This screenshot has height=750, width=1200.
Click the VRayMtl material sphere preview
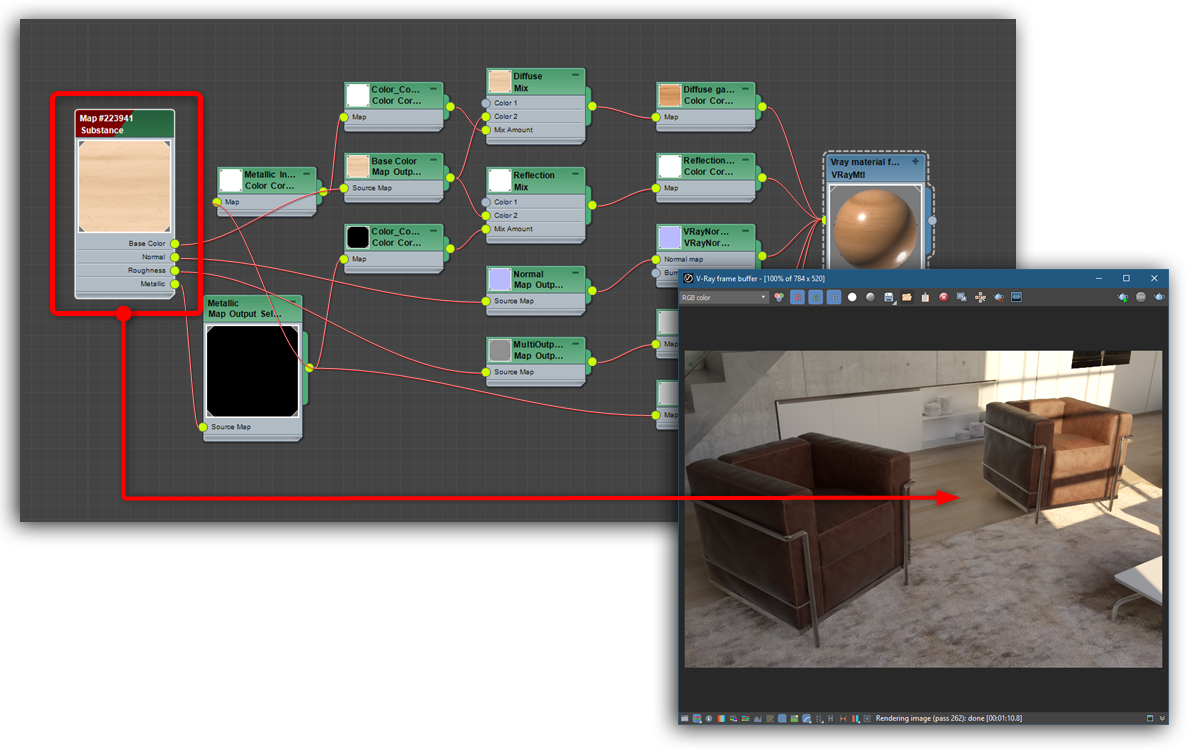pyautogui.click(x=867, y=227)
